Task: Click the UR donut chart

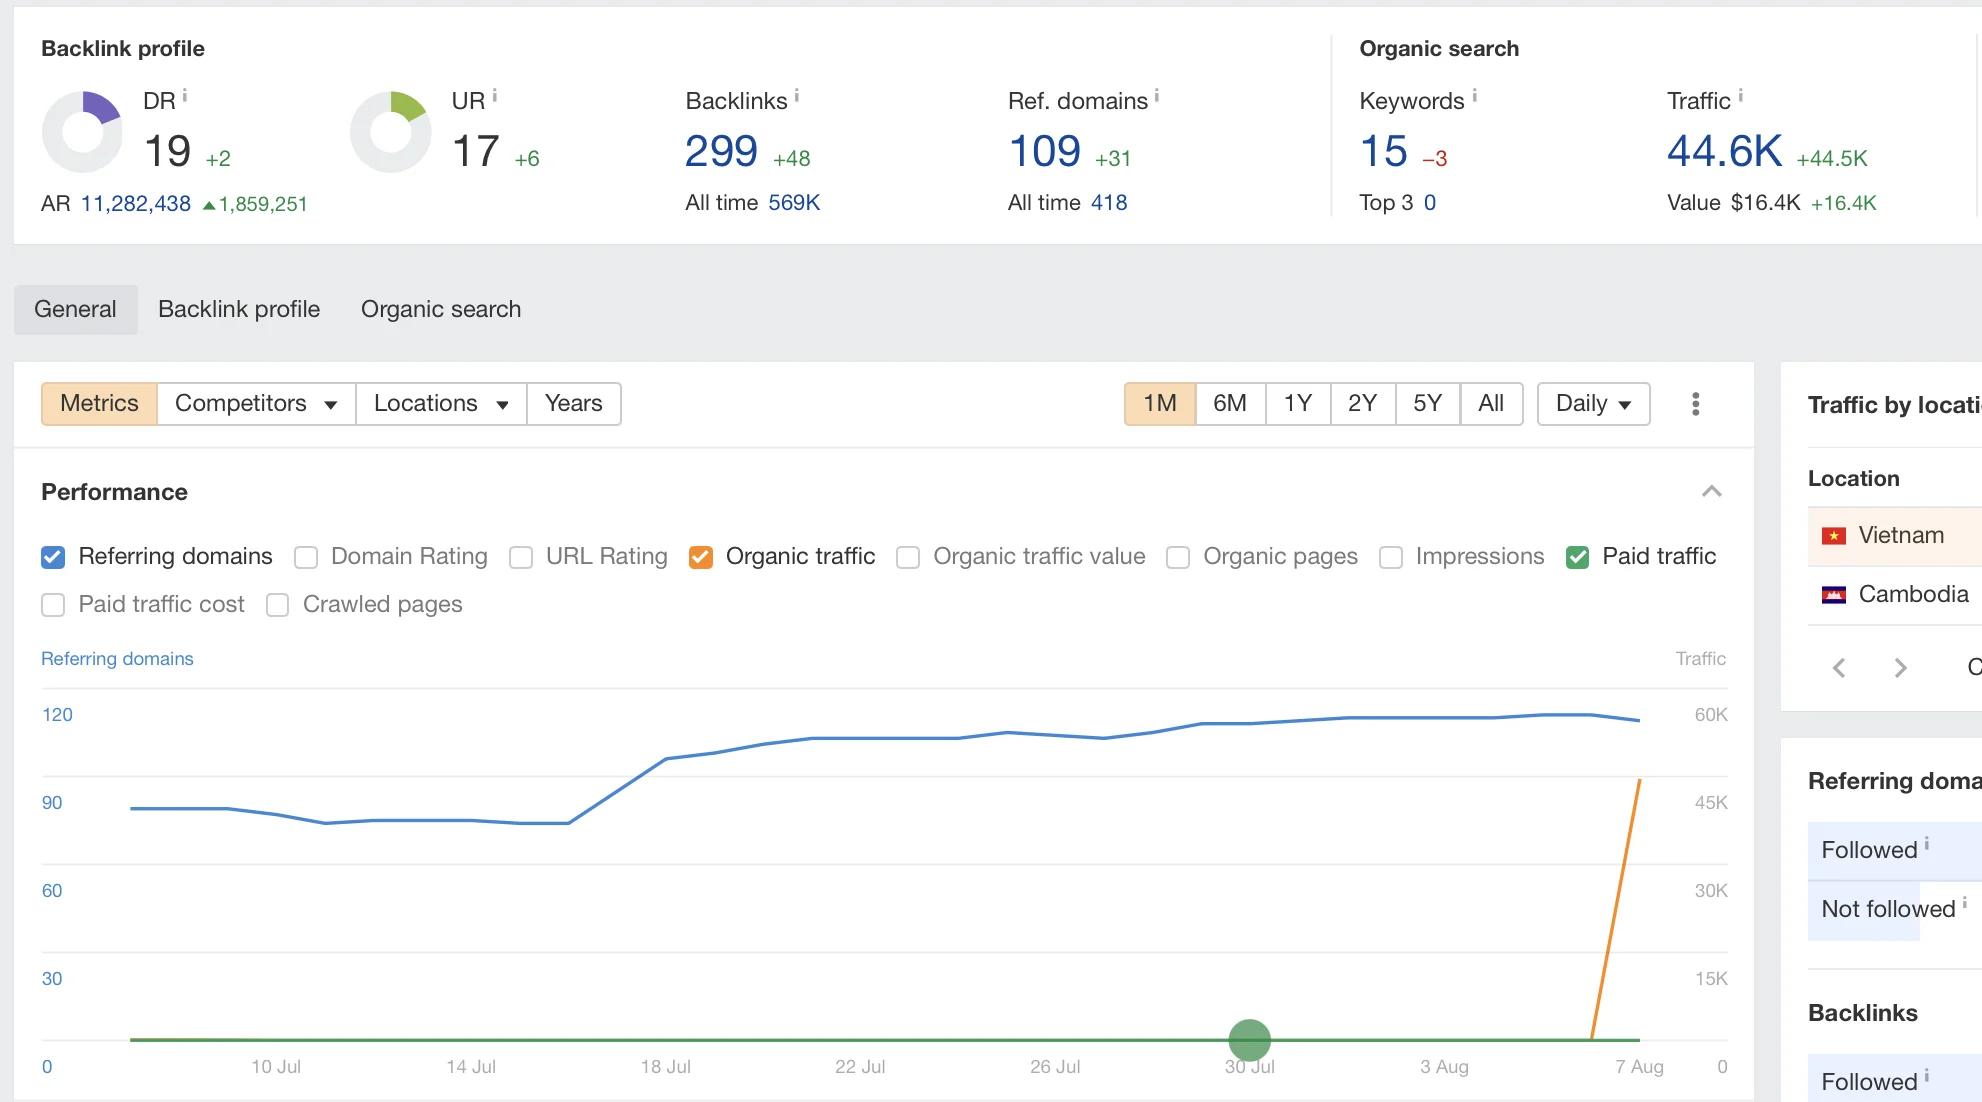Action: click(391, 132)
